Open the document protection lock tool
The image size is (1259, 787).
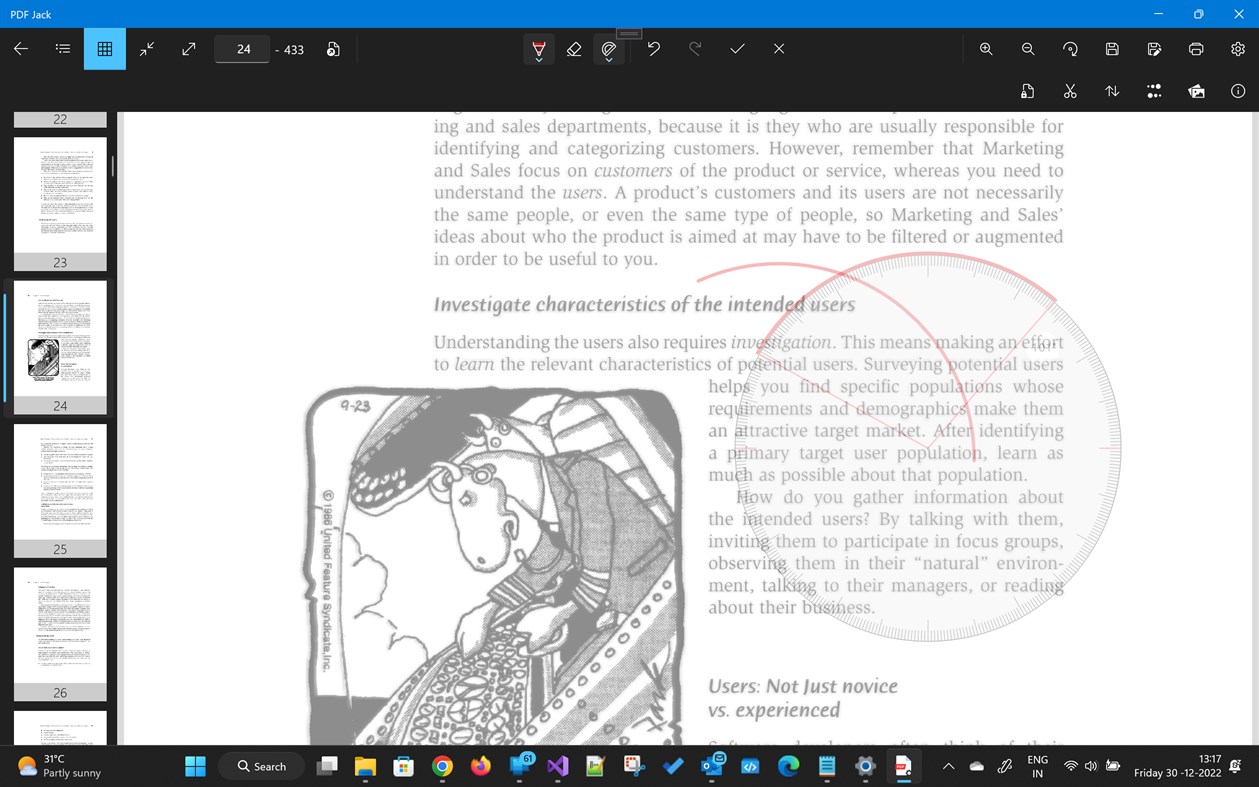pyautogui.click(x=1027, y=91)
